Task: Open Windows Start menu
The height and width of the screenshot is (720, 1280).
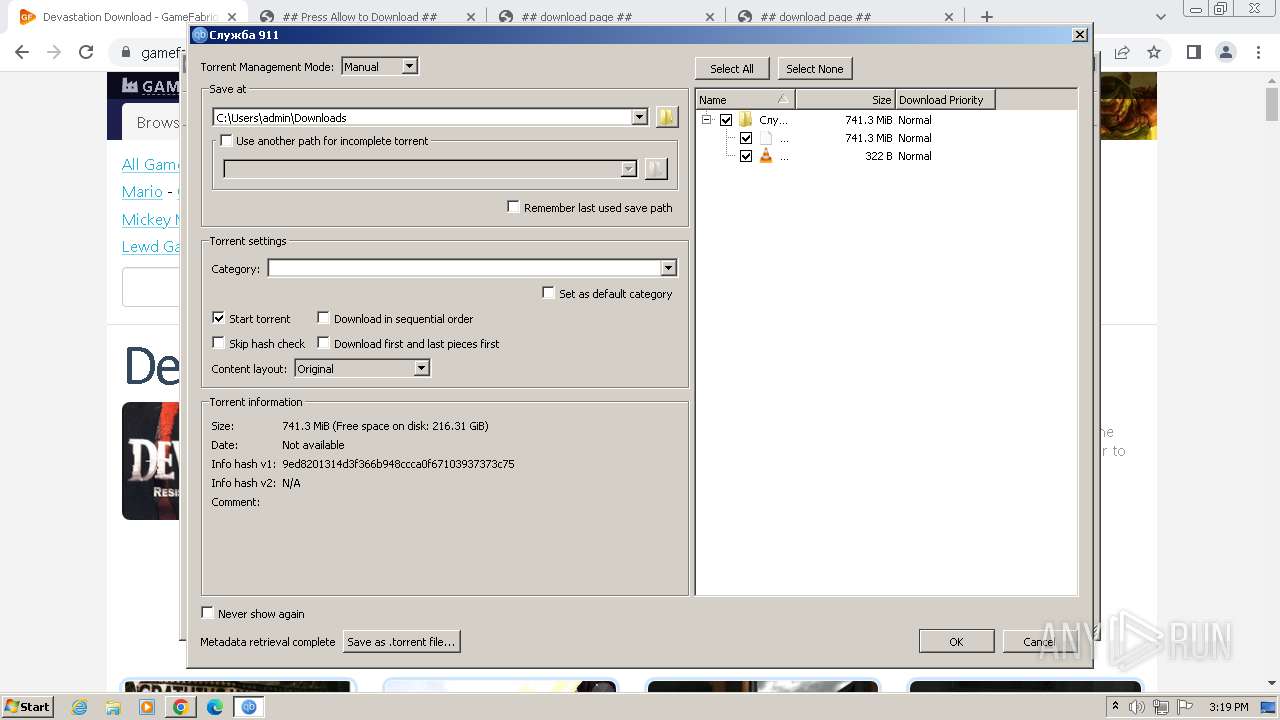Action: tap(27, 706)
